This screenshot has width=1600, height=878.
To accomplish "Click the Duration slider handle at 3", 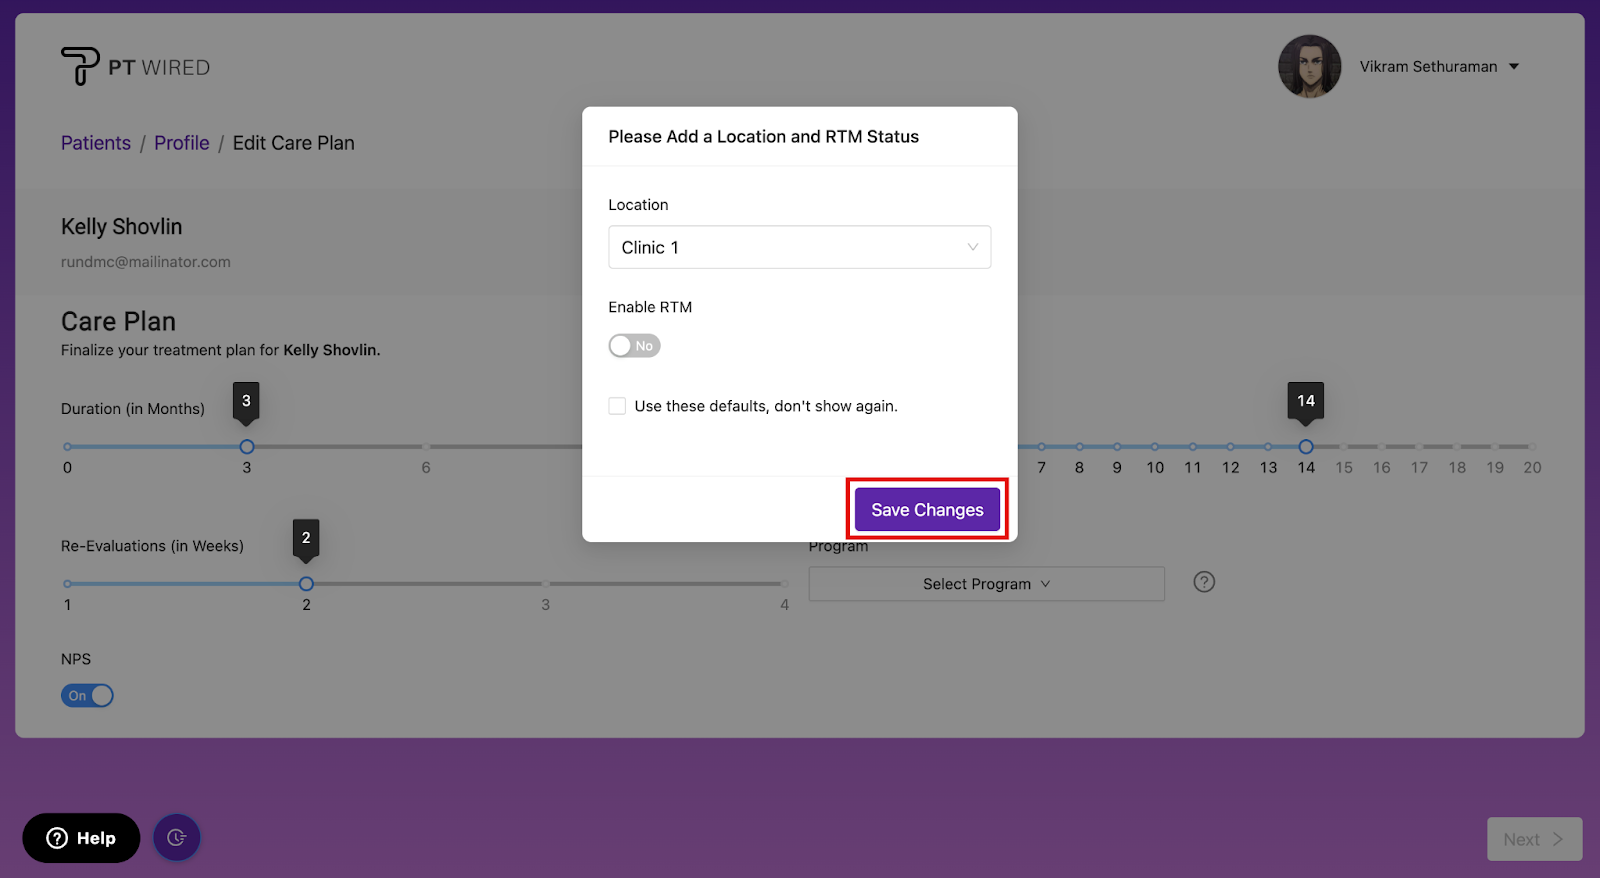I will 247,447.
